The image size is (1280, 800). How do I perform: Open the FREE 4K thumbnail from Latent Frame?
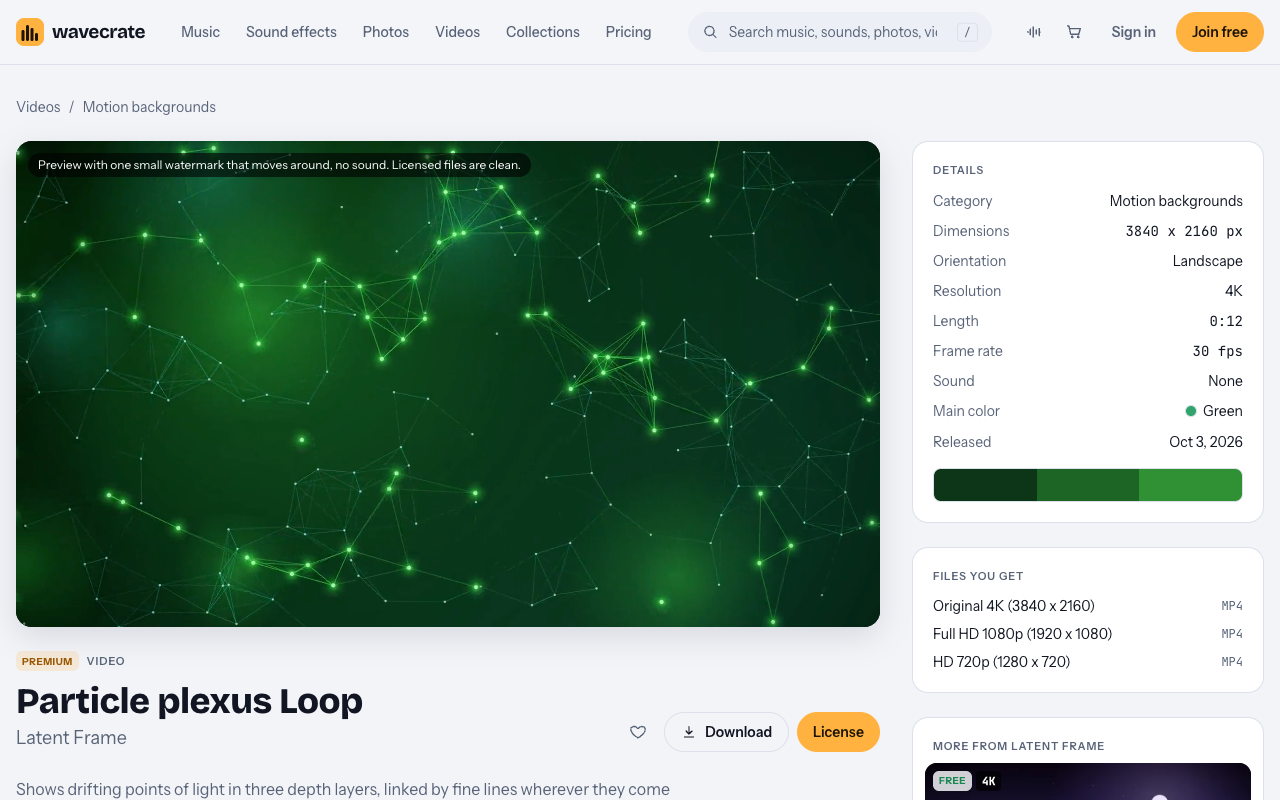point(1088,782)
